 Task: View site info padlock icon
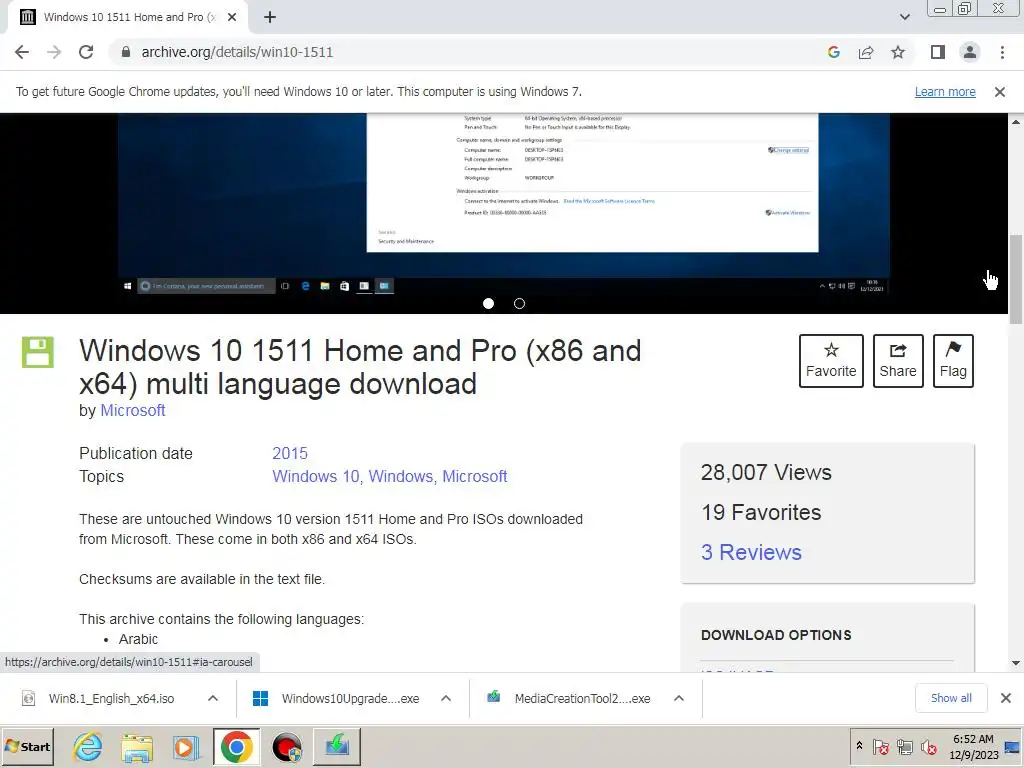pyautogui.click(x=126, y=52)
